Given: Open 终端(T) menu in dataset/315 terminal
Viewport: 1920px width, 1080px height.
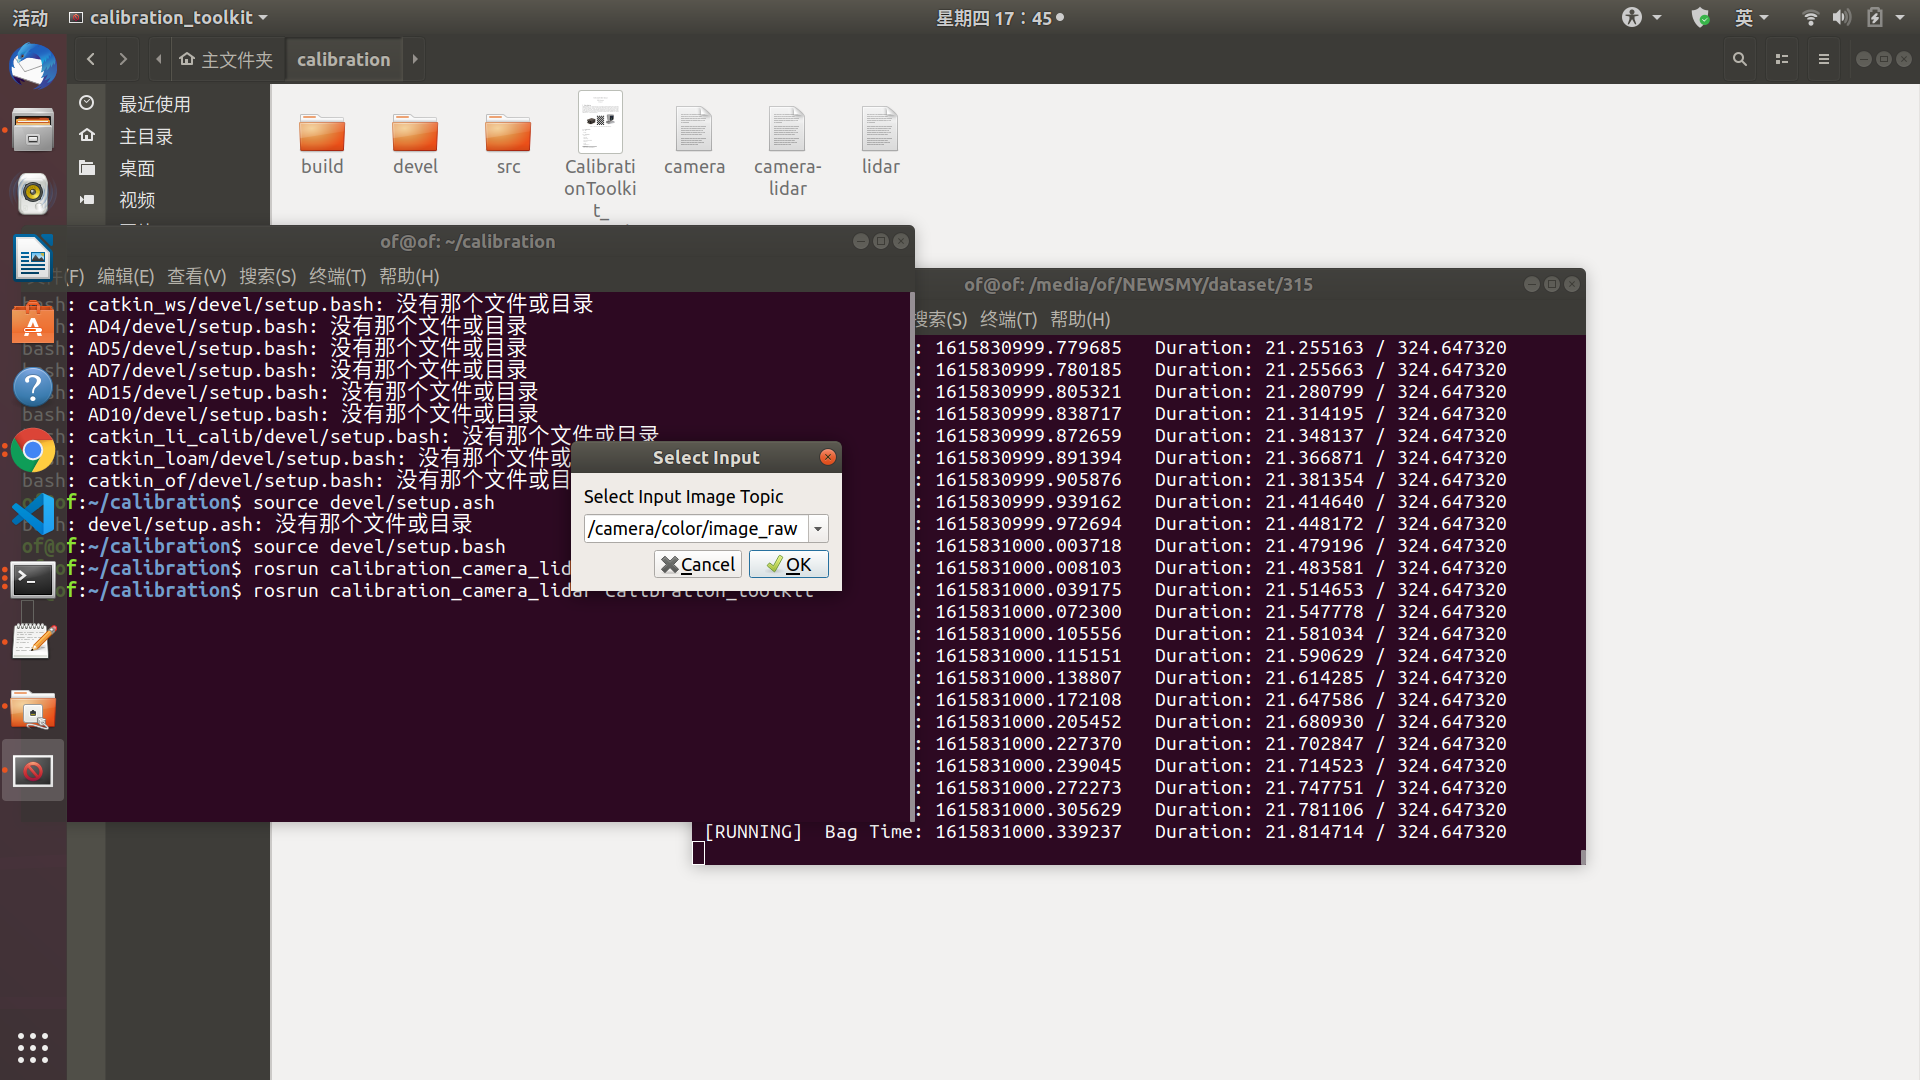Looking at the screenshot, I should click(1008, 319).
